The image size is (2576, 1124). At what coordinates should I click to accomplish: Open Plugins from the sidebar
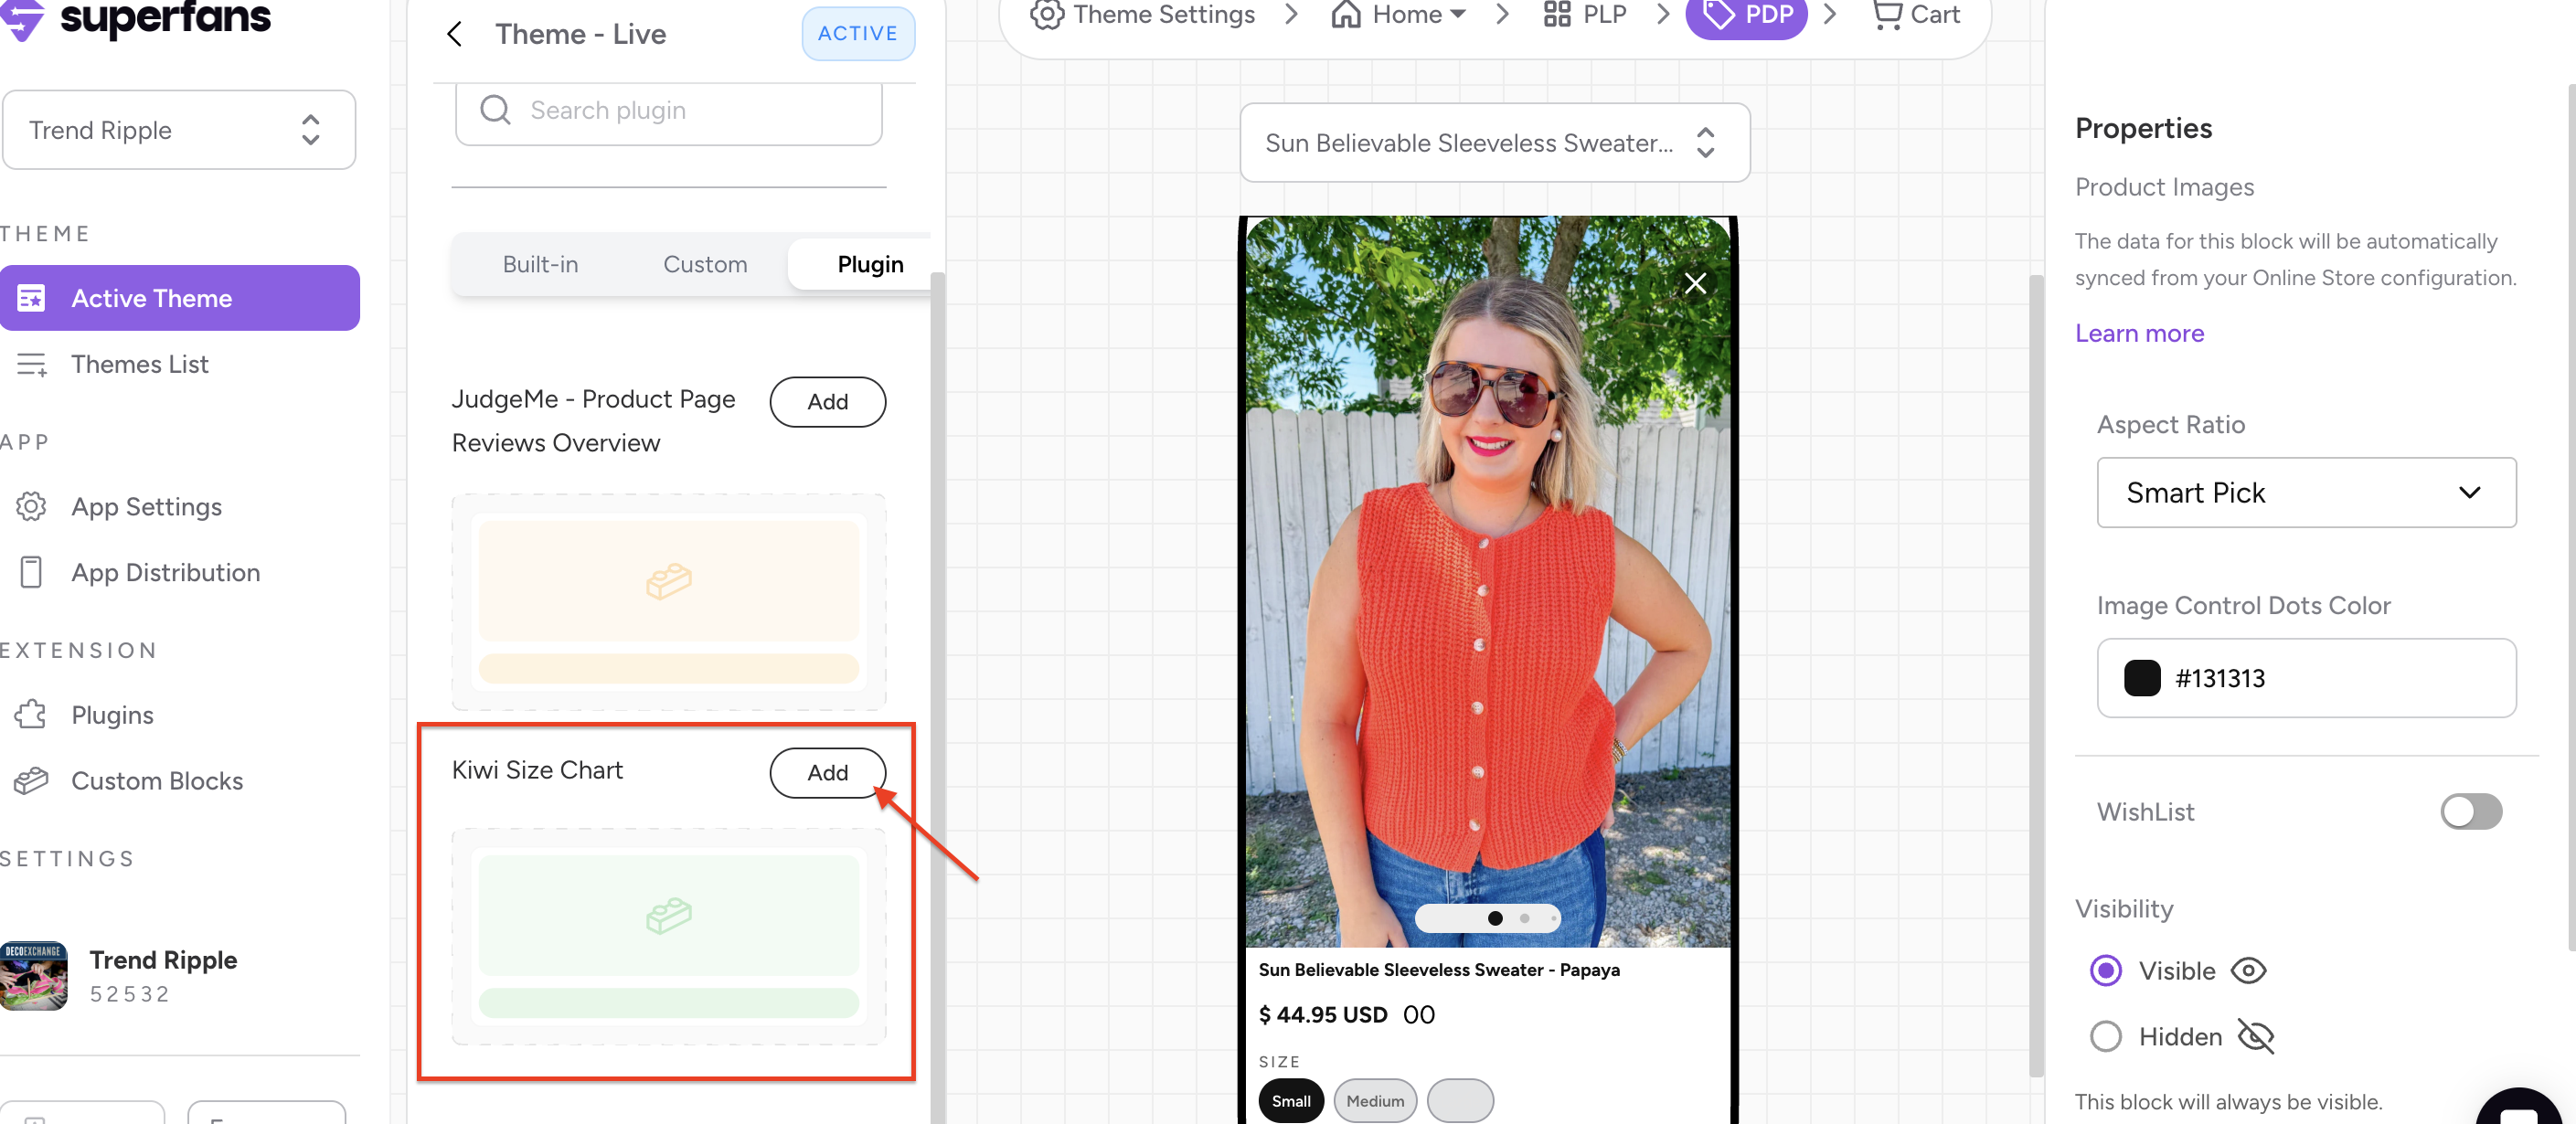click(112, 715)
